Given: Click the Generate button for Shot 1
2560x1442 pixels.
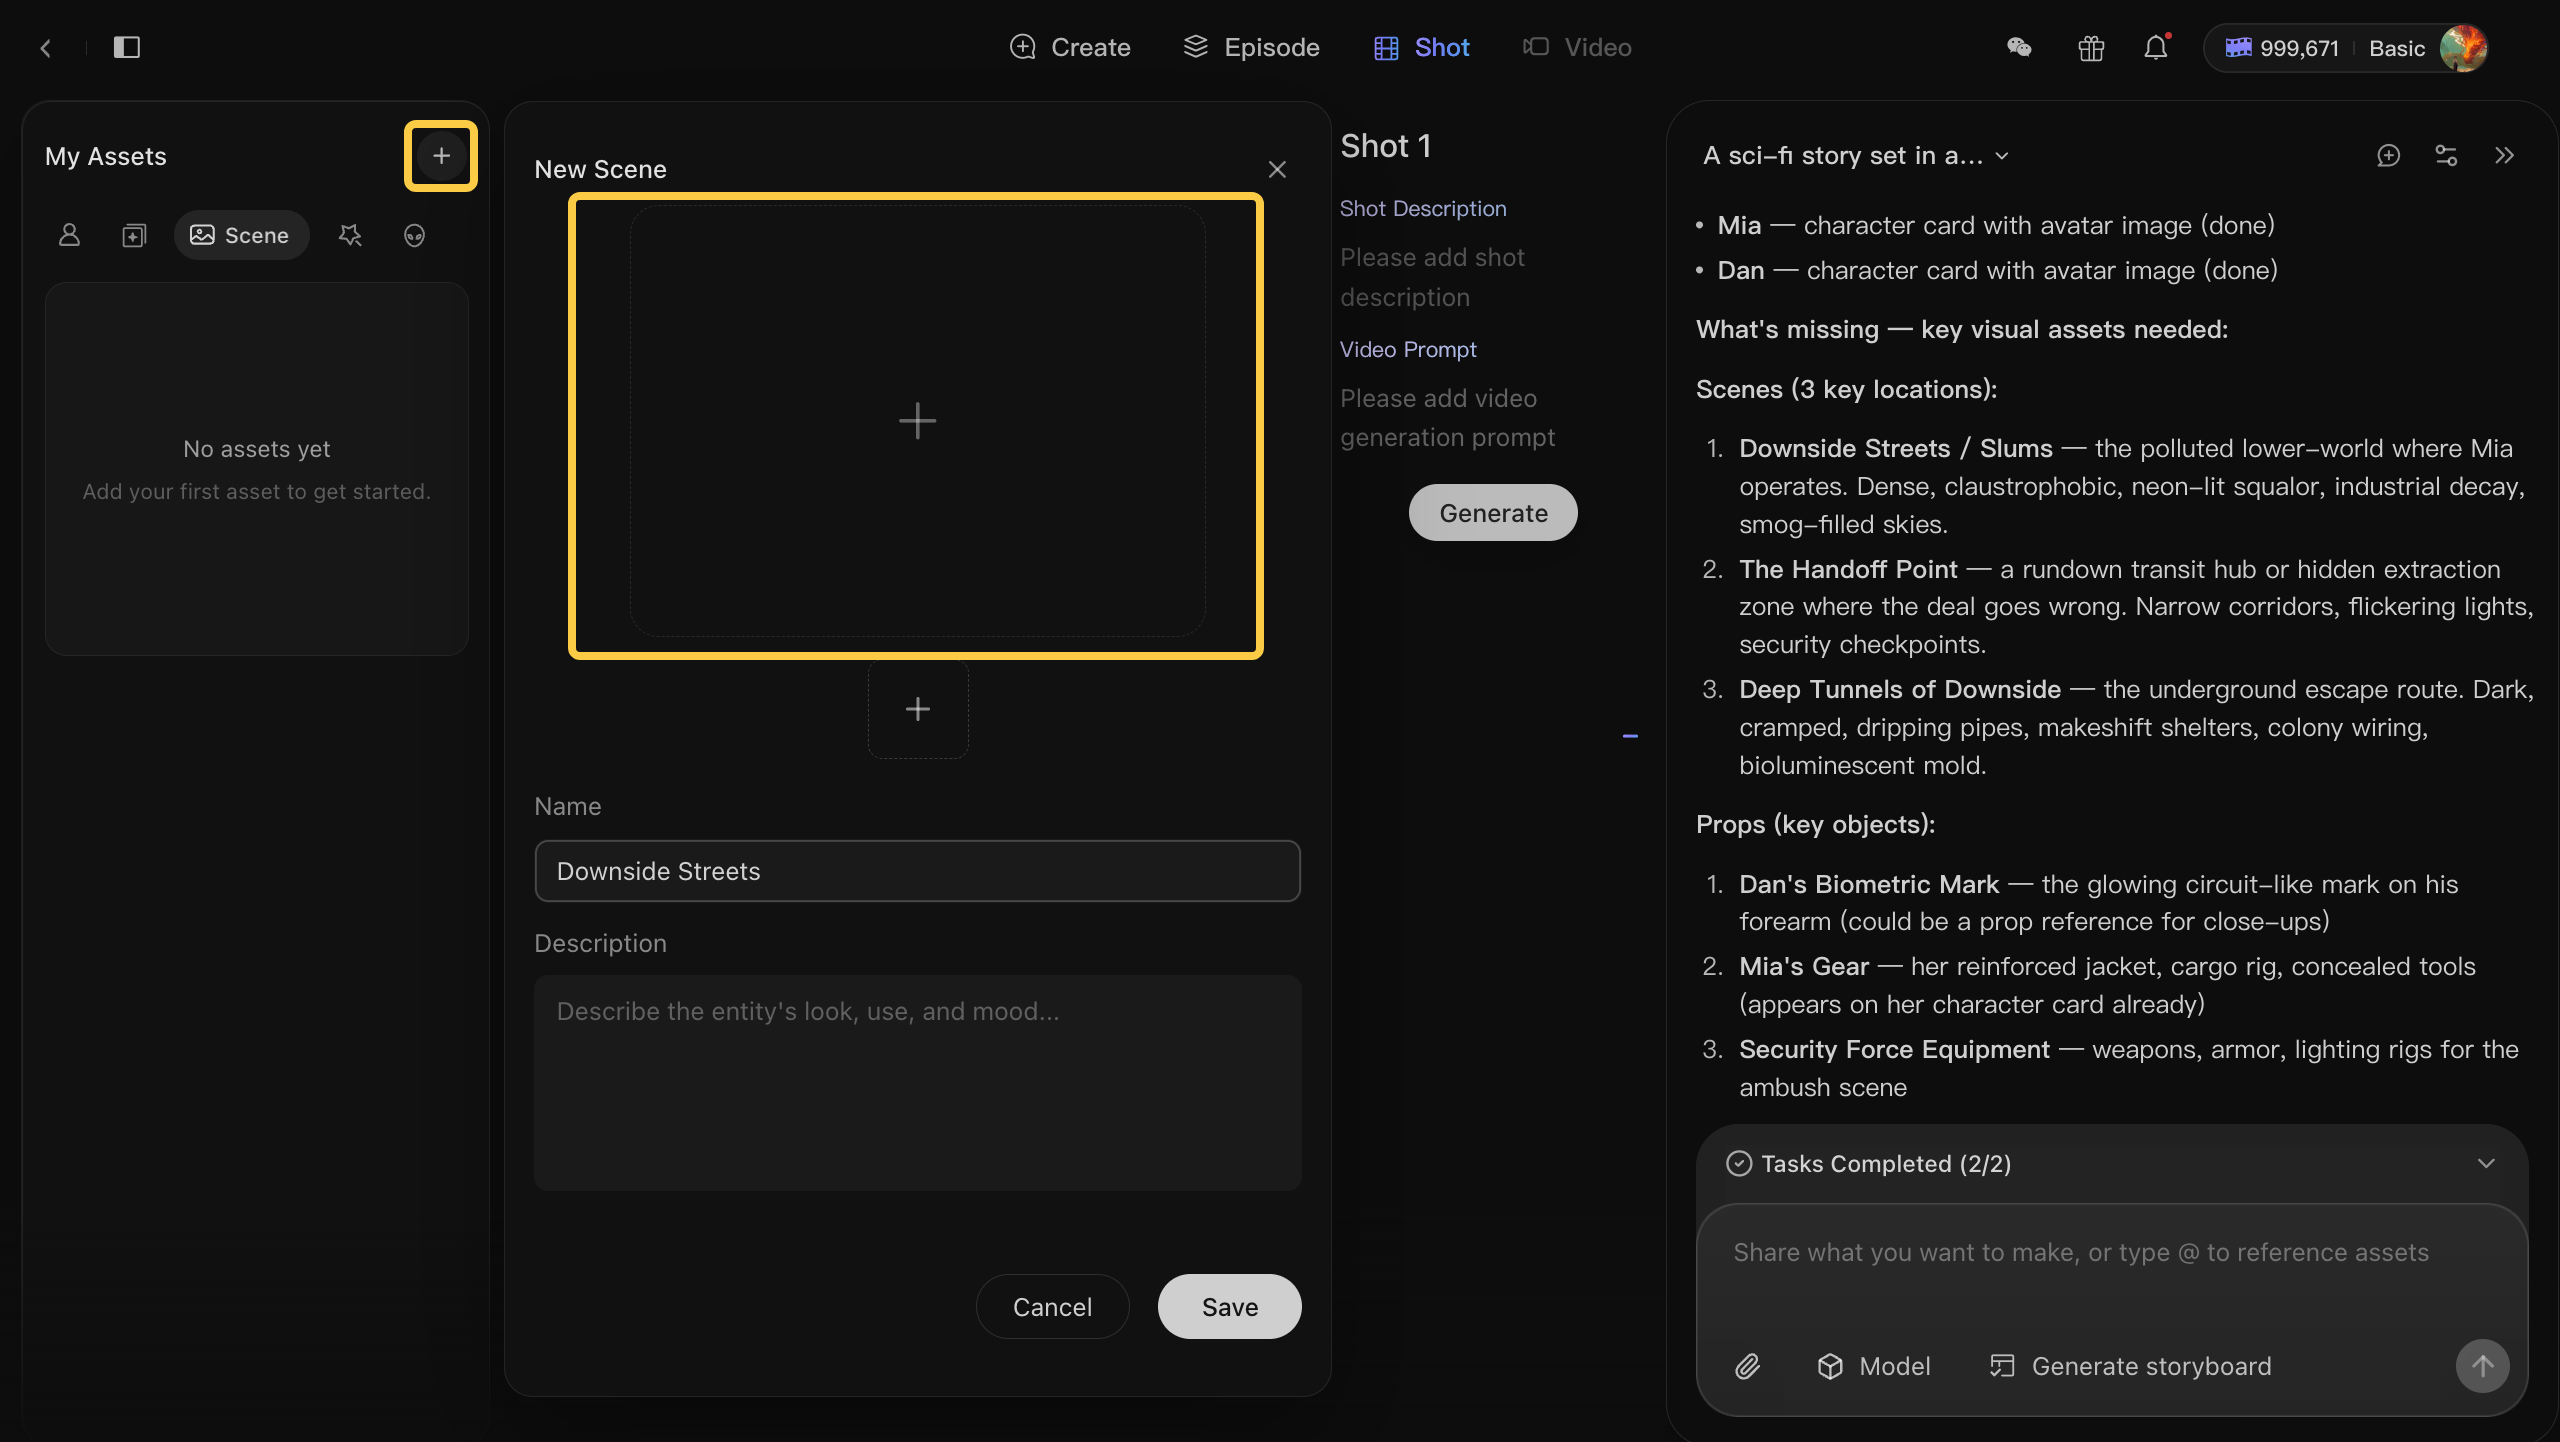Looking at the screenshot, I should [x=1493, y=513].
